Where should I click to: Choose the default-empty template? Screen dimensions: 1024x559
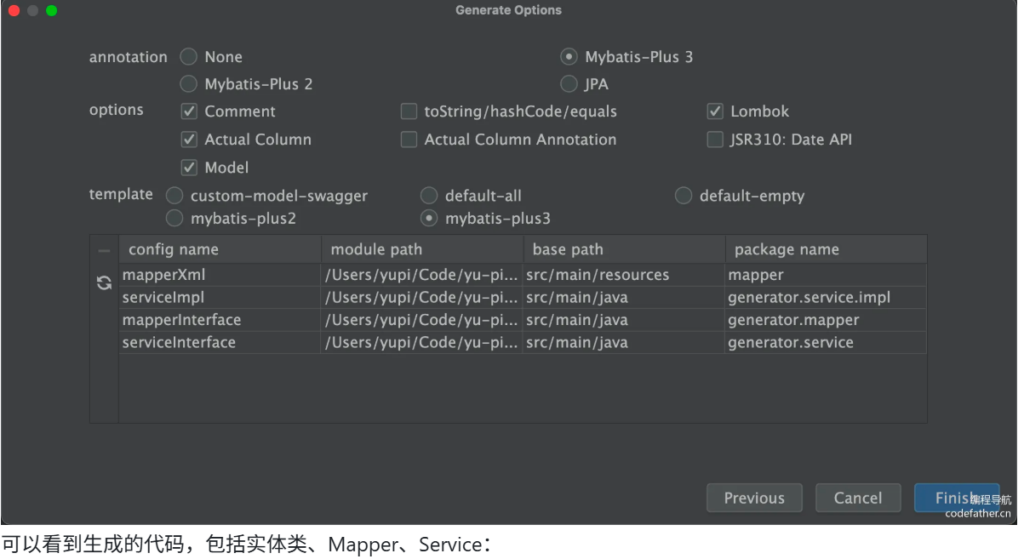point(684,196)
